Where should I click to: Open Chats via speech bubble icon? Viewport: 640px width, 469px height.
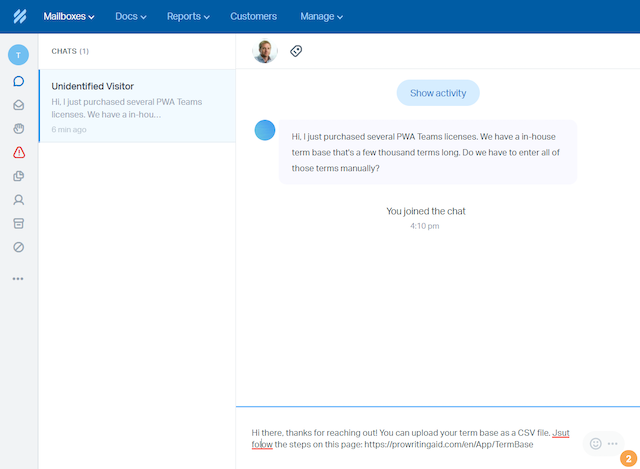click(x=18, y=81)
